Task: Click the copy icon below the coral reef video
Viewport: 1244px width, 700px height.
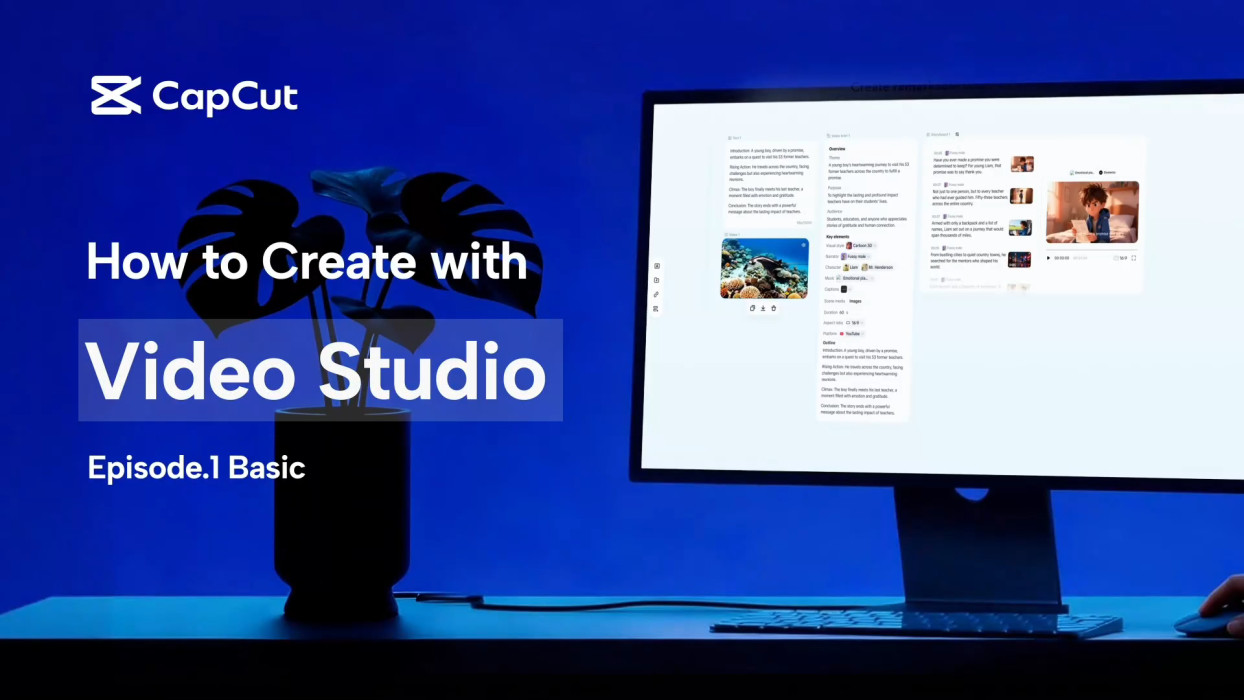Action: (752, 308)
